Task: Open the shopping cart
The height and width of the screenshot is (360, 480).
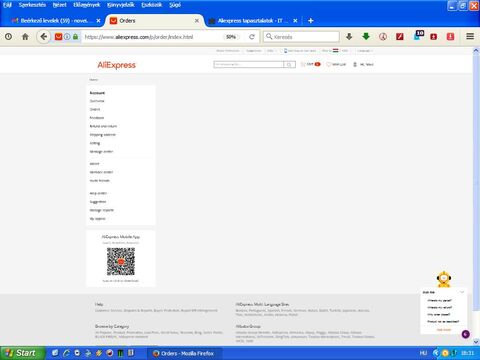Action: click(310, 64)
